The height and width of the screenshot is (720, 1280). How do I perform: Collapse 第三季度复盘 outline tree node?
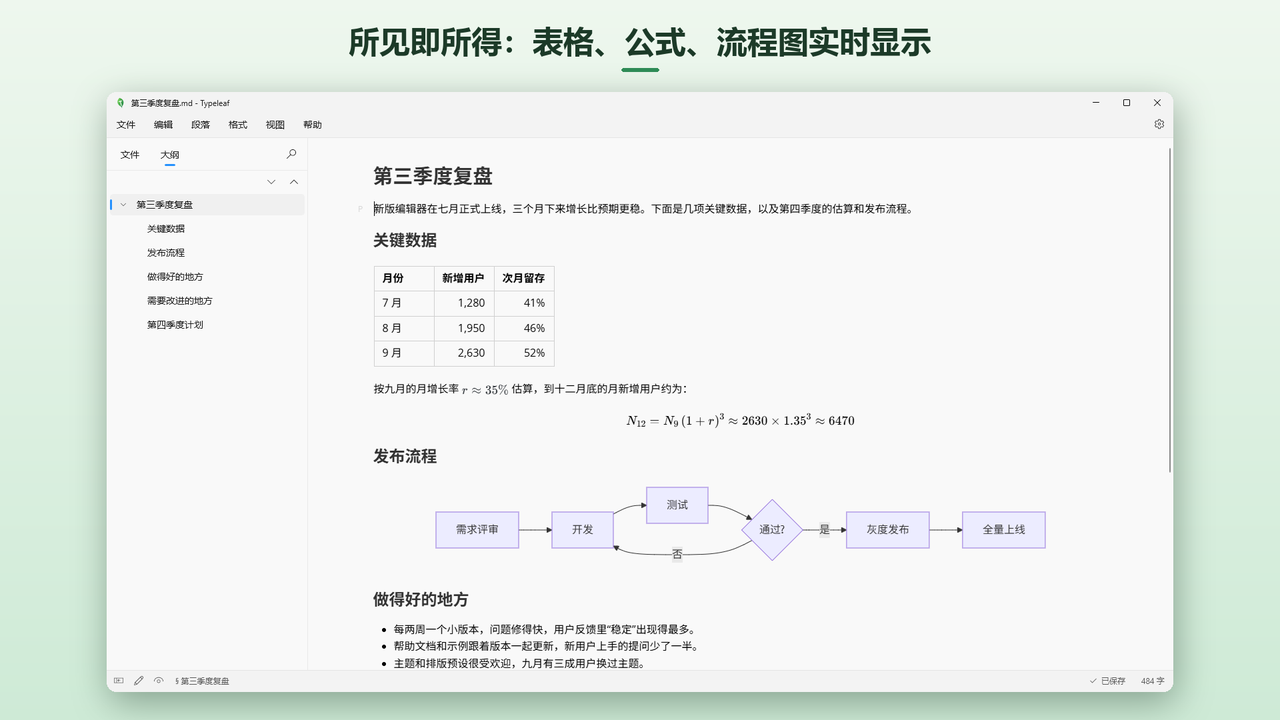pyautogui.click(x=123, y=205)
